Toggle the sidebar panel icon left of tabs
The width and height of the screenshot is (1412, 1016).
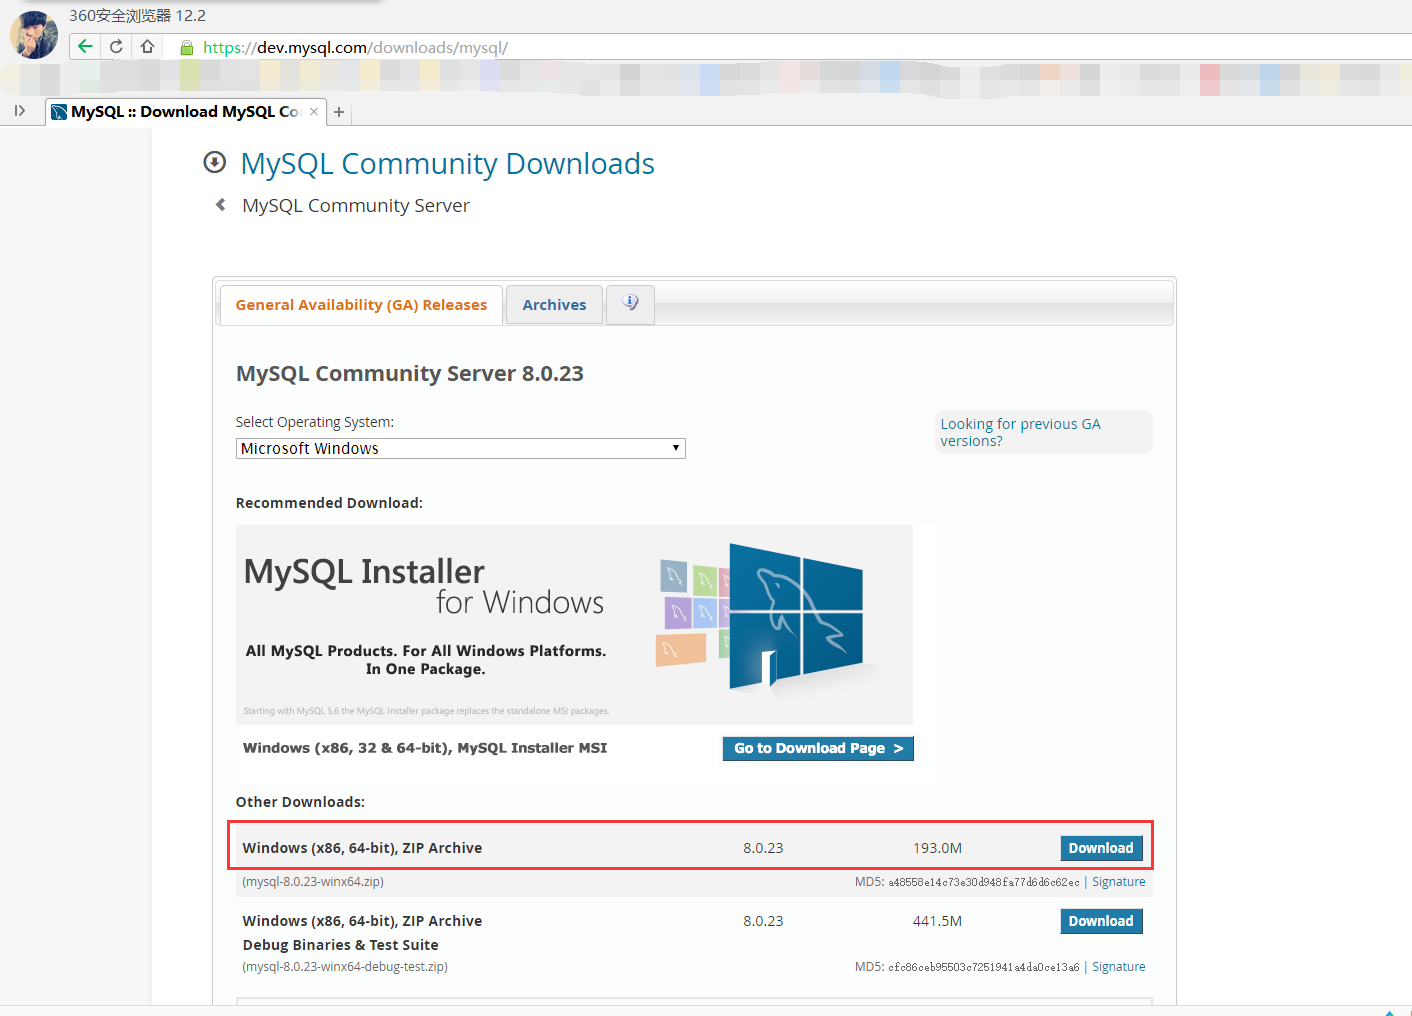(x=20, y=111)
